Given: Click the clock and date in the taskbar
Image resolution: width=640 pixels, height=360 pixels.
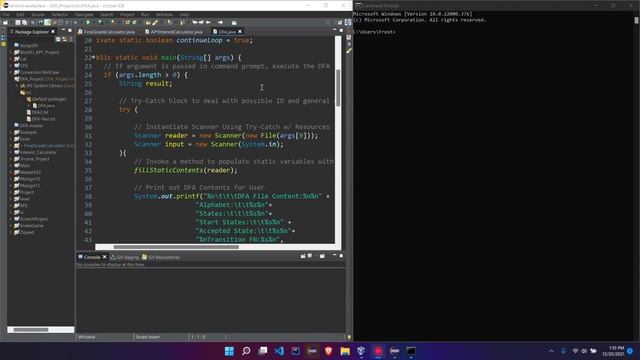Looking at the screenshot, I should (613, 351).
